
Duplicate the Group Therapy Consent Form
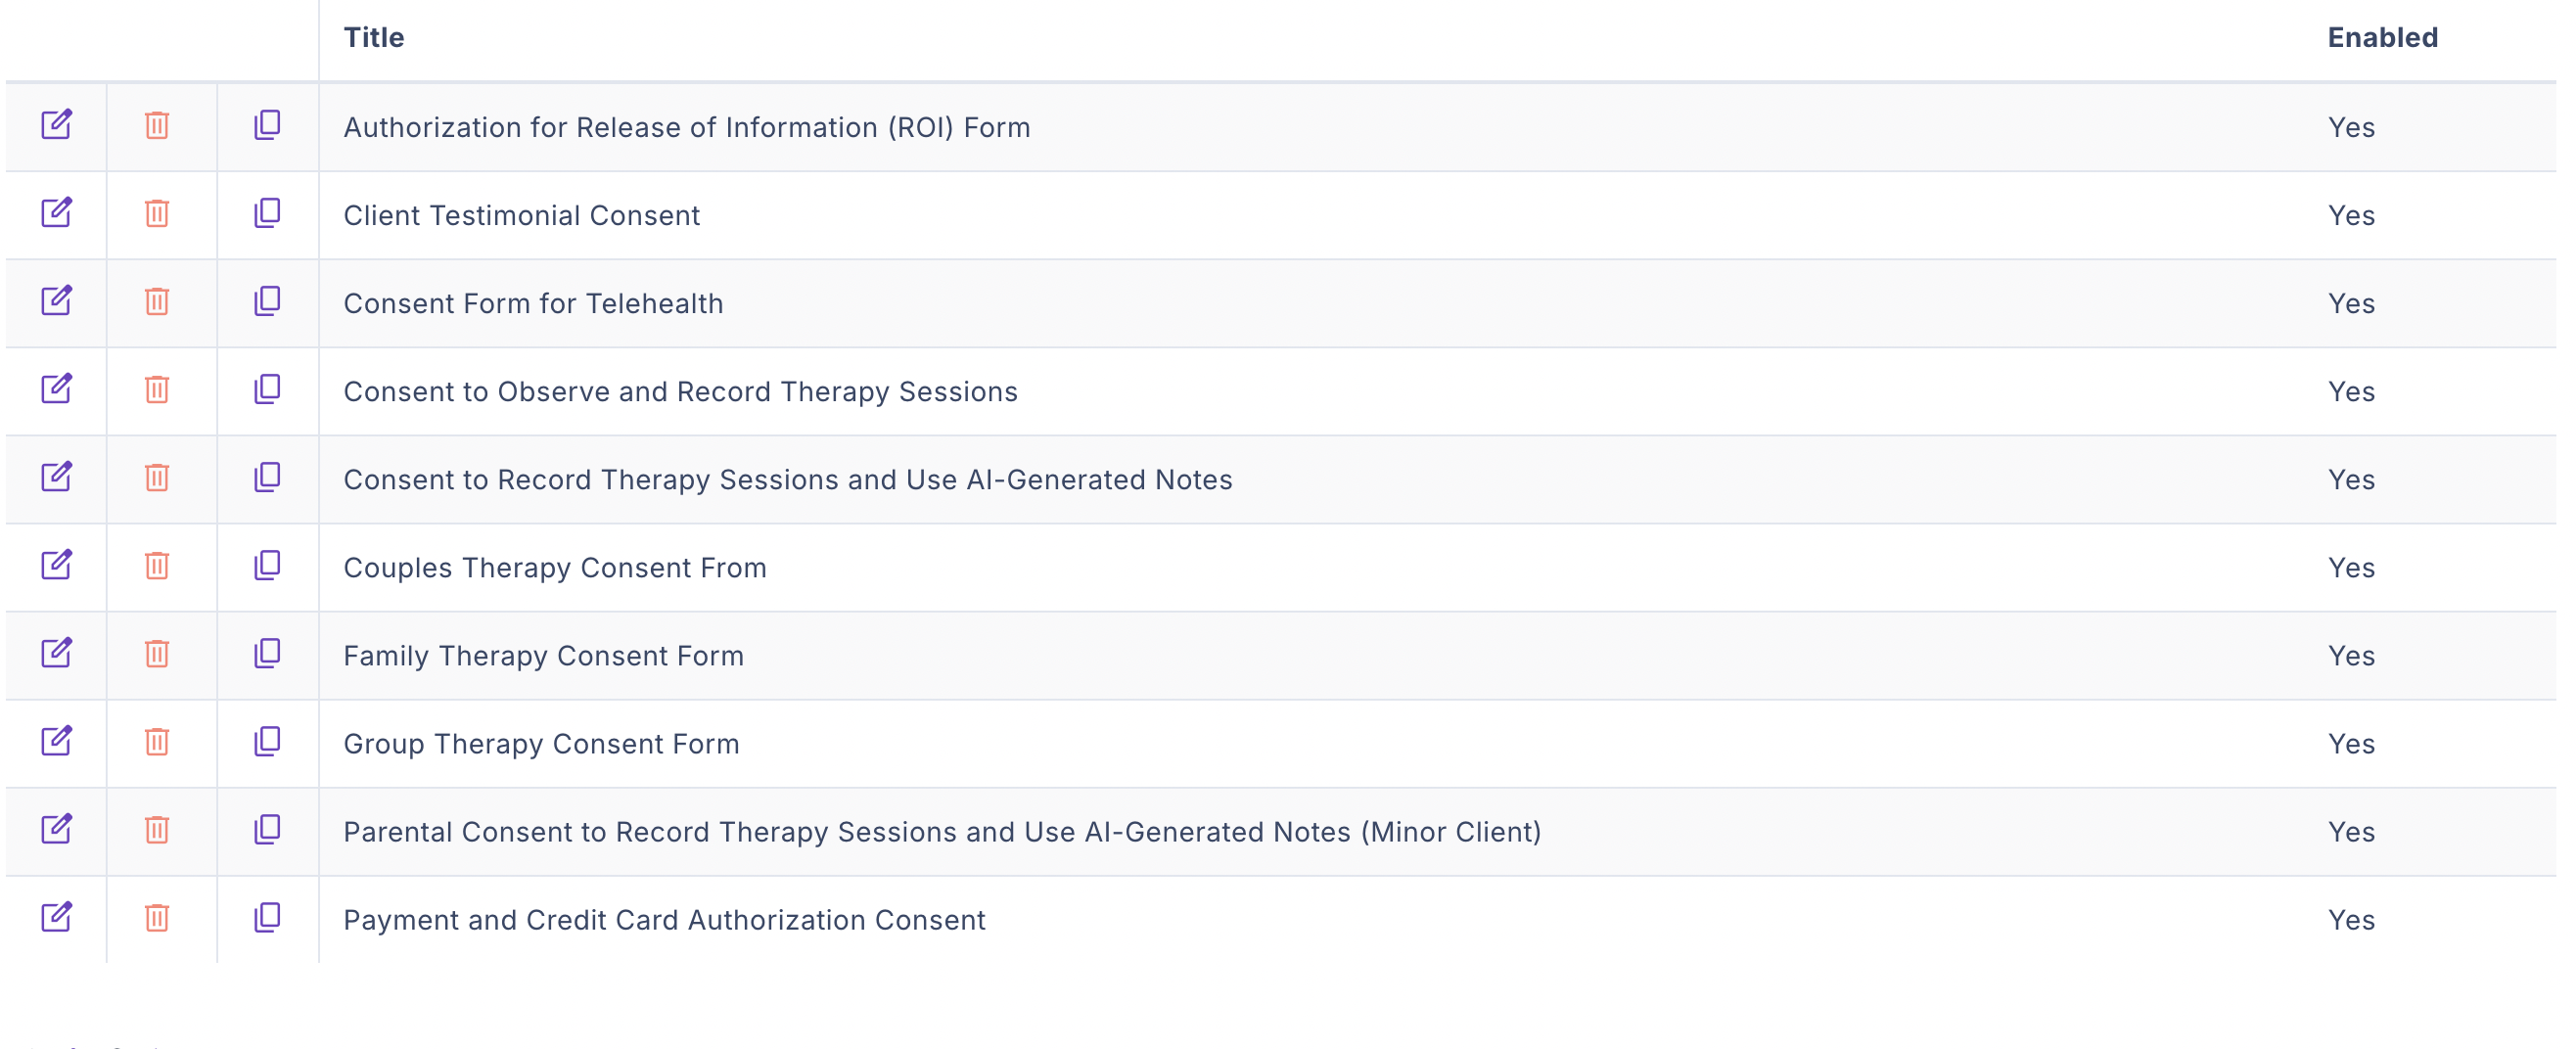(267, 741)
